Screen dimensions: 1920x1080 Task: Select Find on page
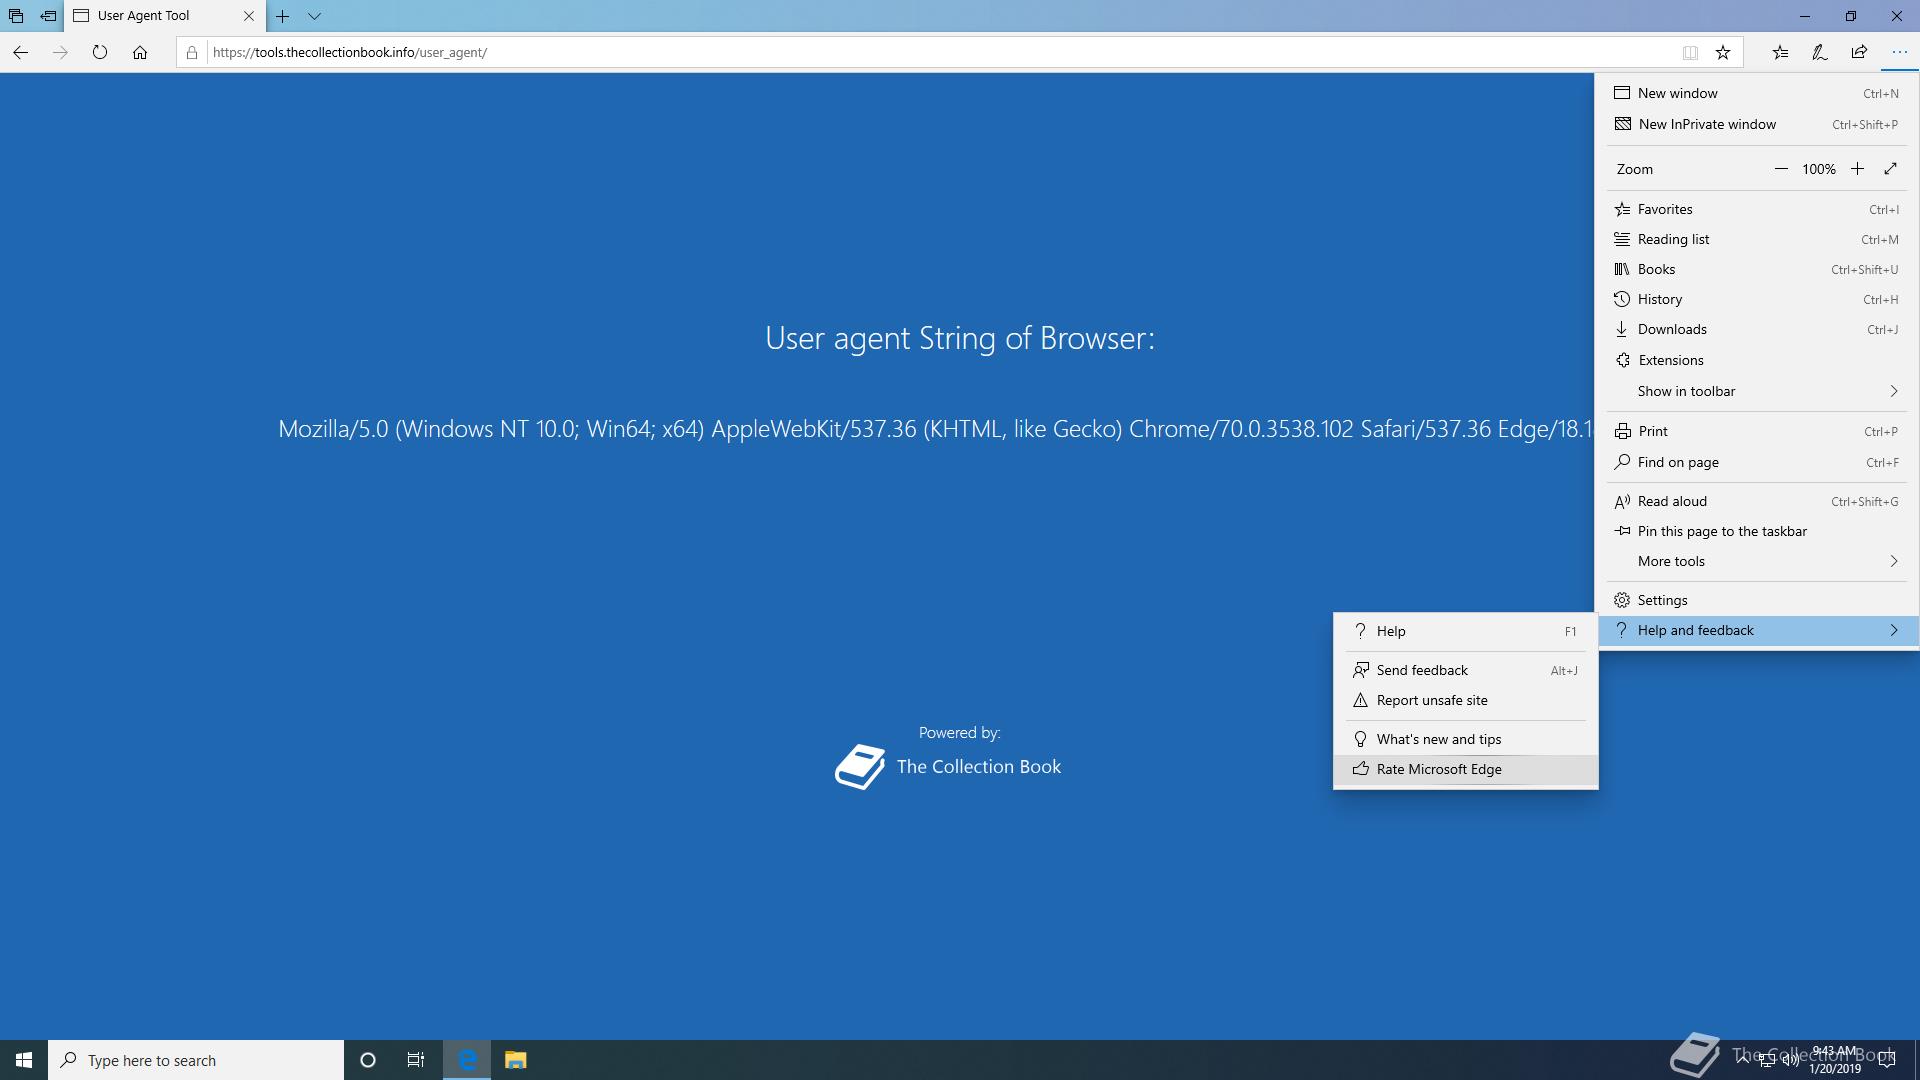(x=1757, y=462)
